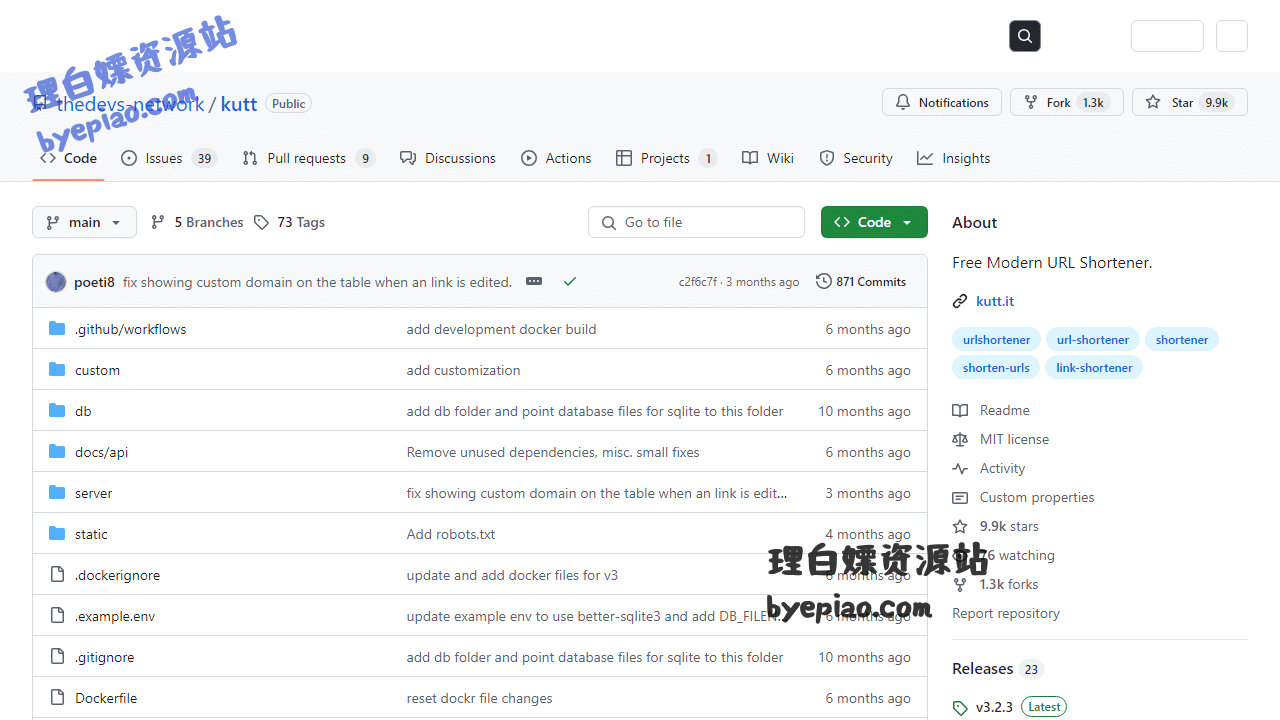Screen dimensions: 1280x720
Task: Open the Security tab
Action: [856, 158]
